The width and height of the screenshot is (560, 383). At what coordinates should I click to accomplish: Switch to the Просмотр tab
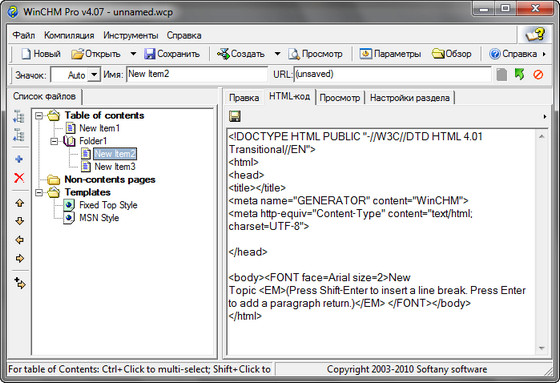(340, 98)
